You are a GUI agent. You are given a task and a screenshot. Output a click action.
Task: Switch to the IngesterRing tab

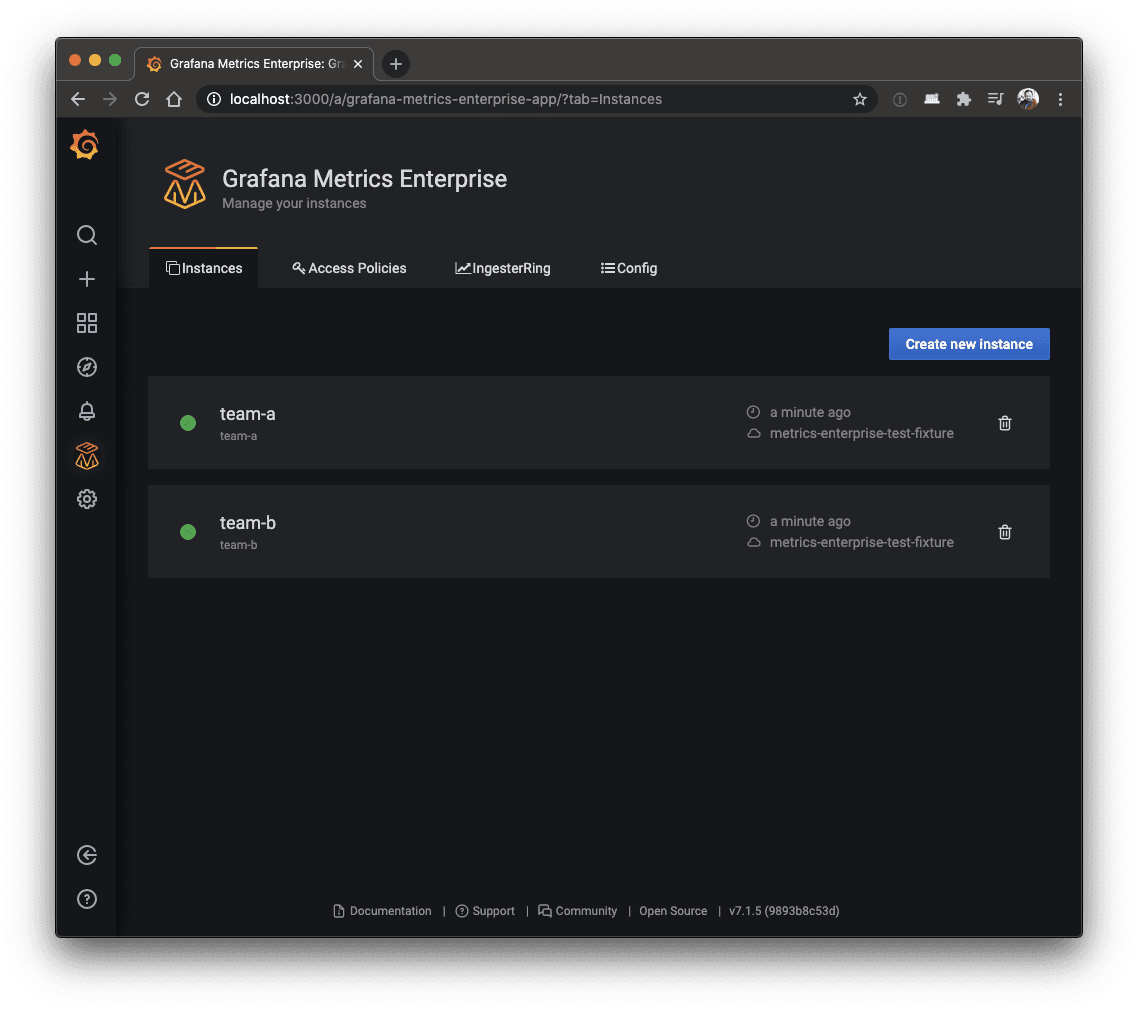click(x=503, y=268)
